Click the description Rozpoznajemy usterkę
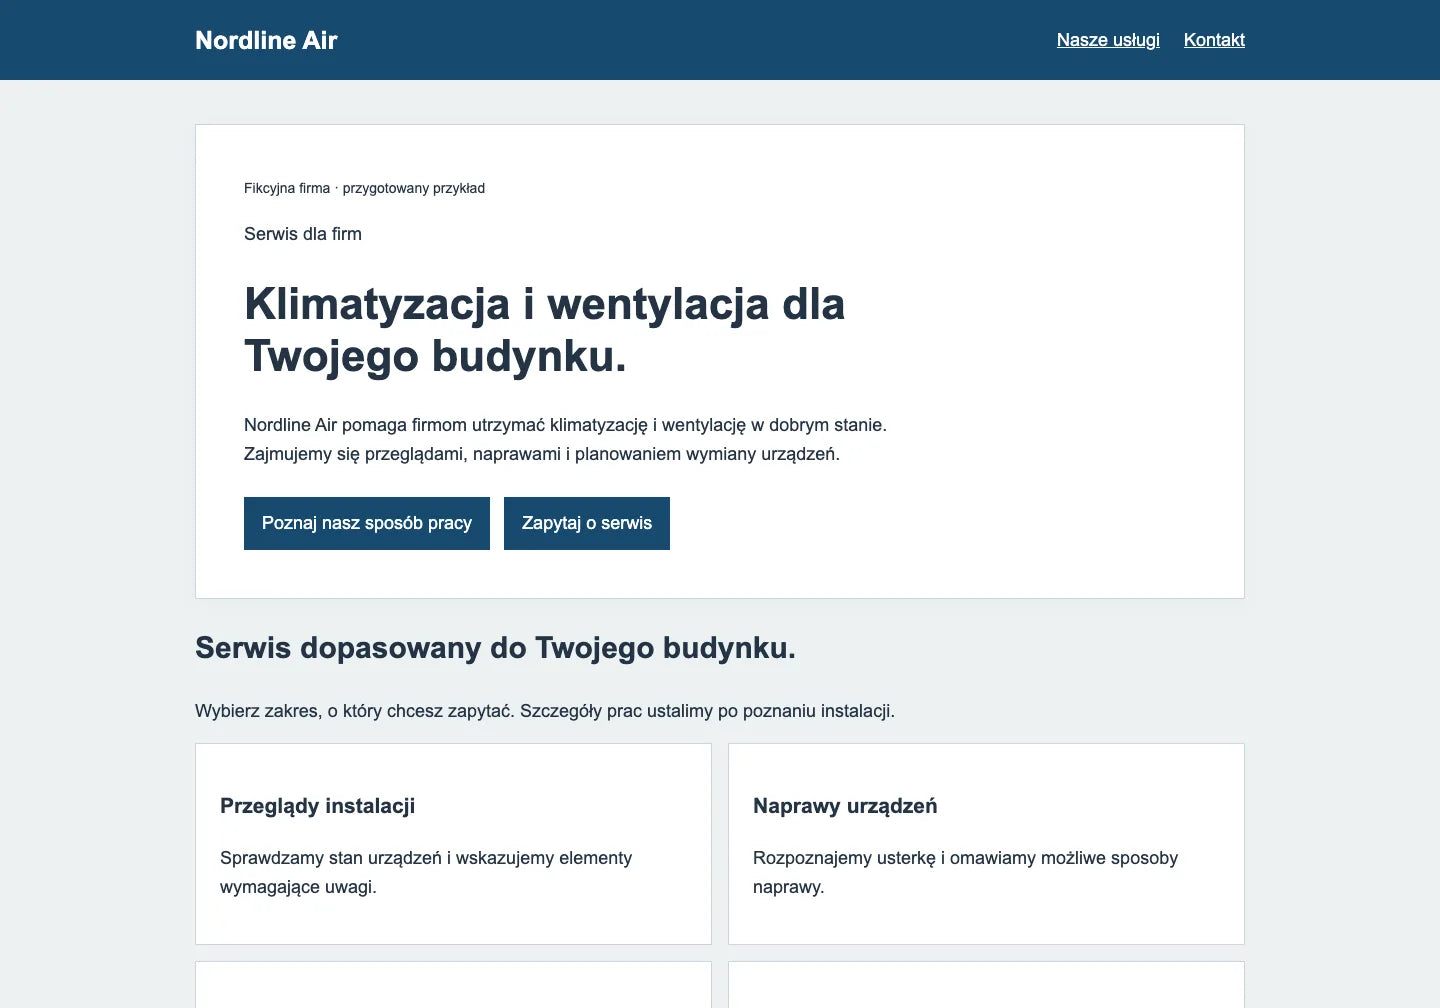Screen dimensions: 1440x1008 tap(965, 872)
